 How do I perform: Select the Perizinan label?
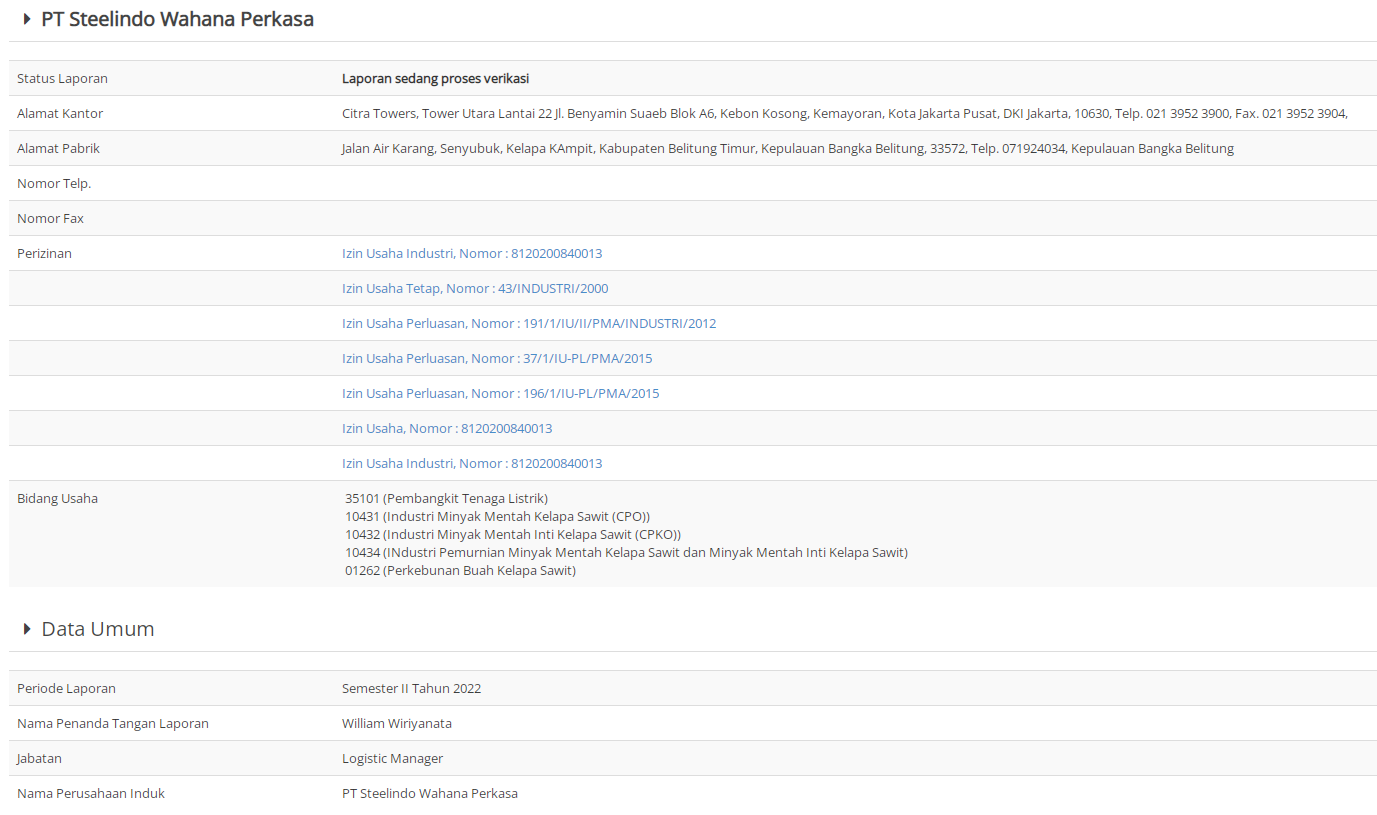click(x=44, y=253)
